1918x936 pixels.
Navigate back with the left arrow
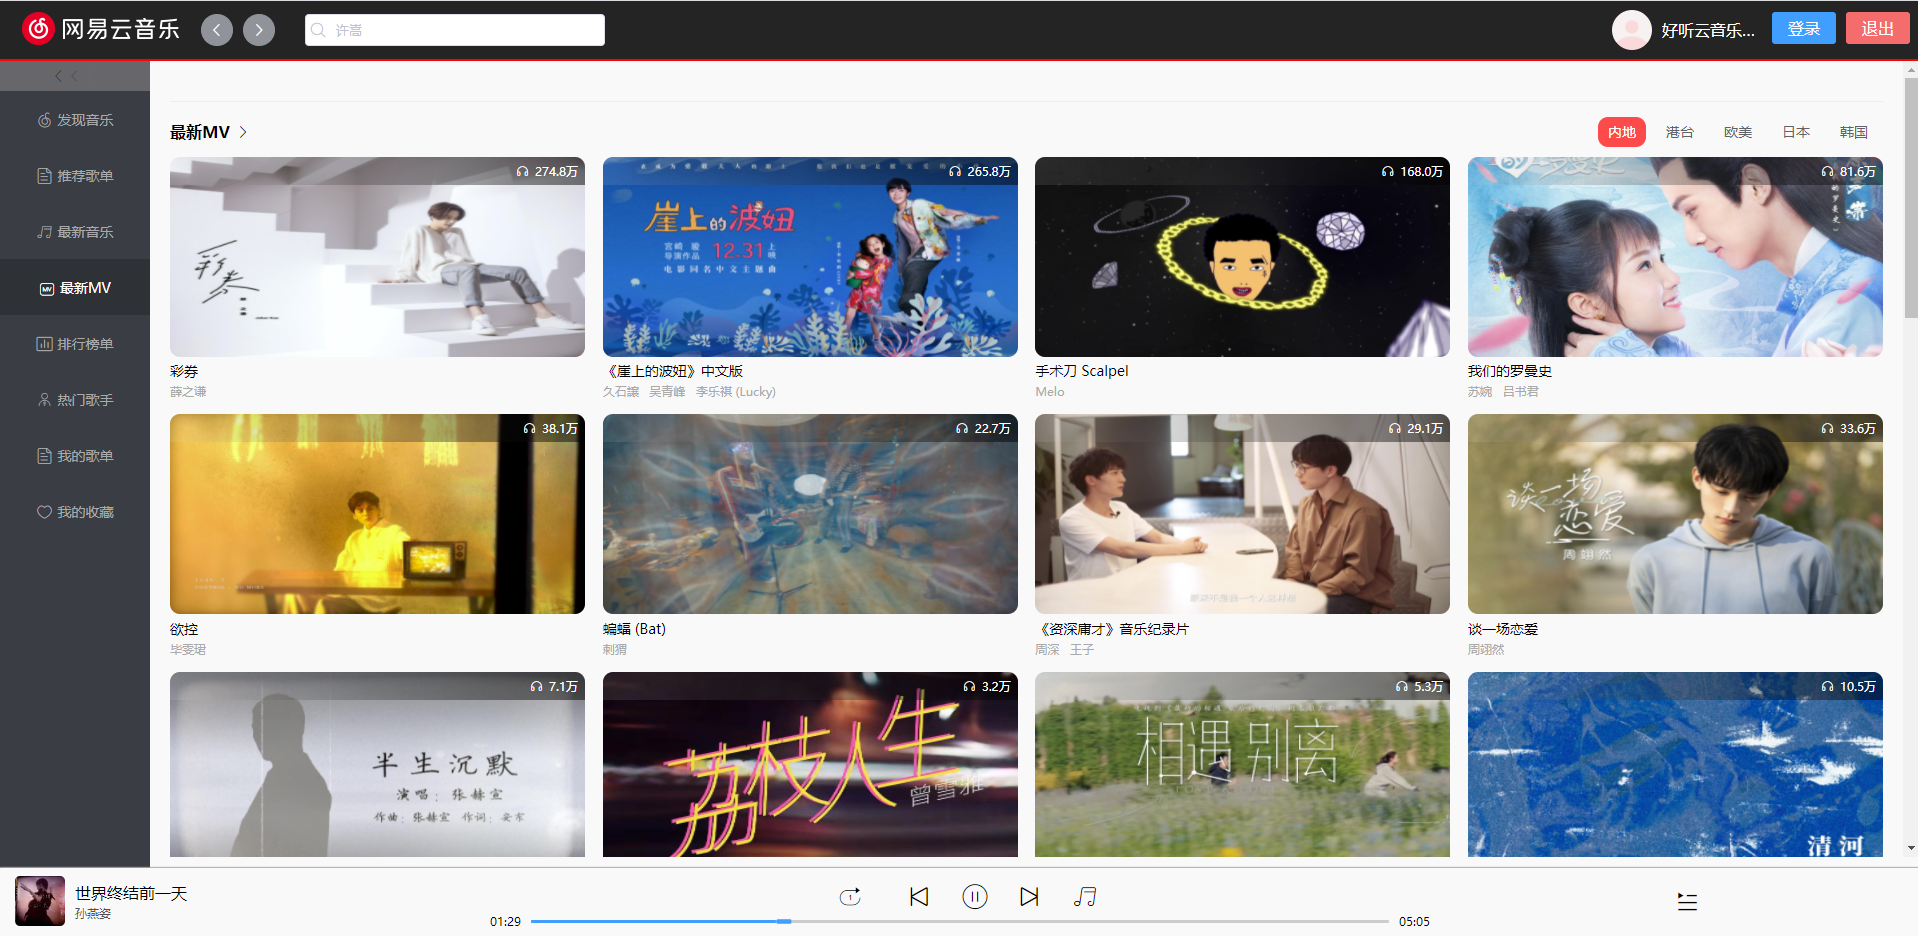point(216,29)
